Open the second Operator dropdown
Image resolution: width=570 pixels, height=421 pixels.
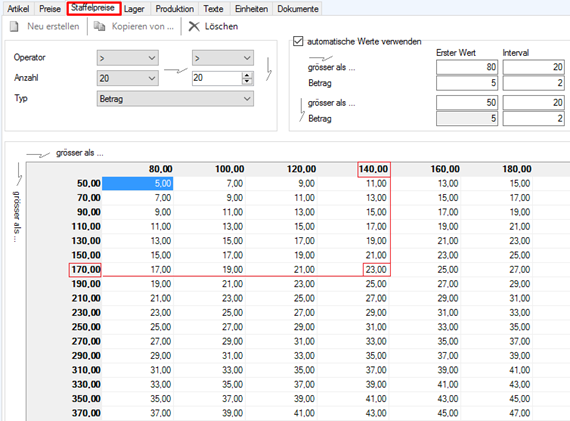coord(223,58)
